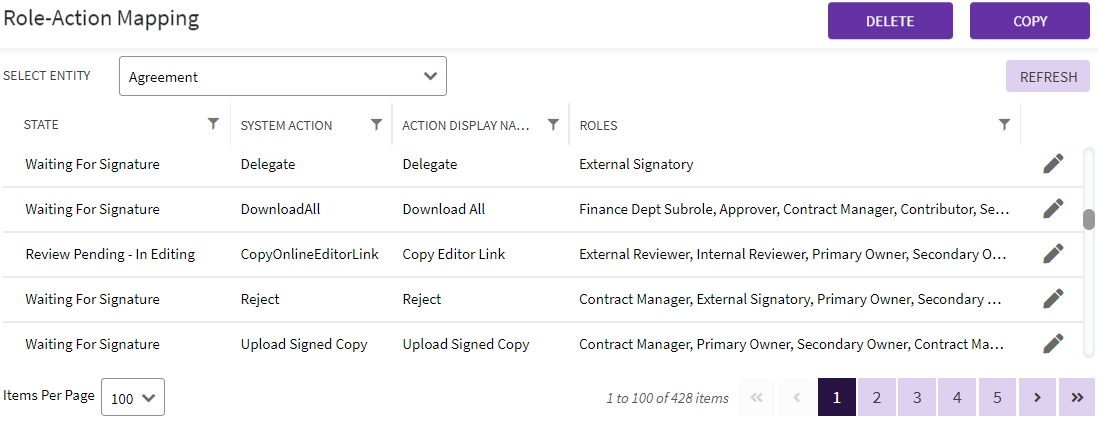Go to next page arrow

tap(1037, 397)
